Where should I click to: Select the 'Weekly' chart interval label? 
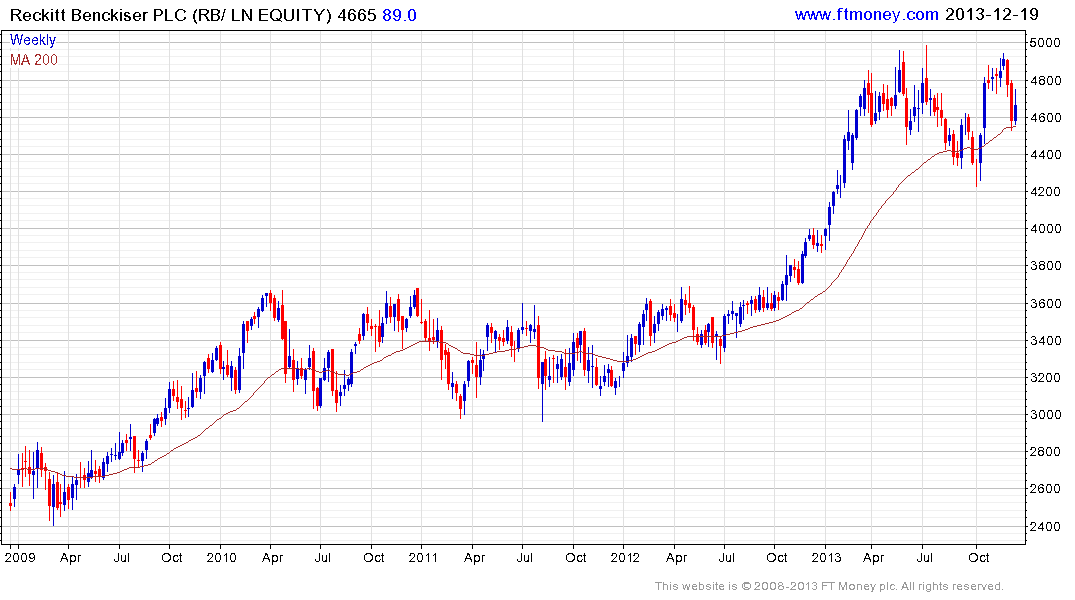point(33,40)
